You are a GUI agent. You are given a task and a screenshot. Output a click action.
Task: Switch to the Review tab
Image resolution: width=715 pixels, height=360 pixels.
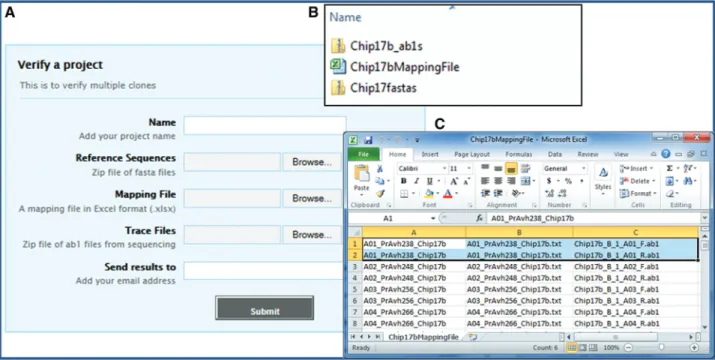588,155
